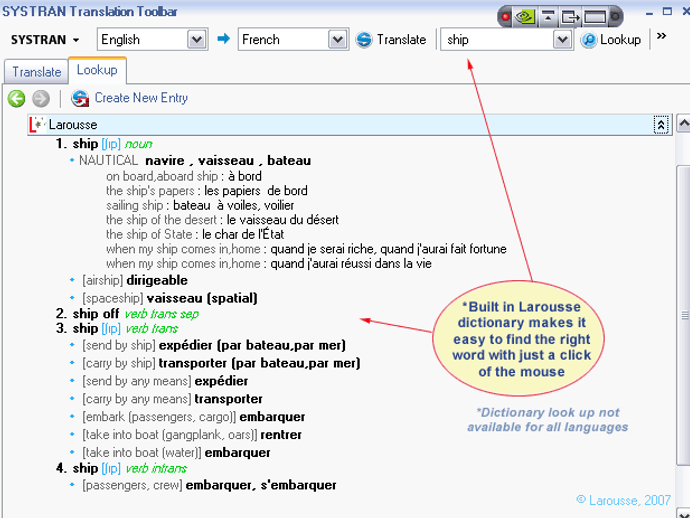
Task: Click the Create New Entry icon
Action: pyautogui.click(x=80, y=98)
